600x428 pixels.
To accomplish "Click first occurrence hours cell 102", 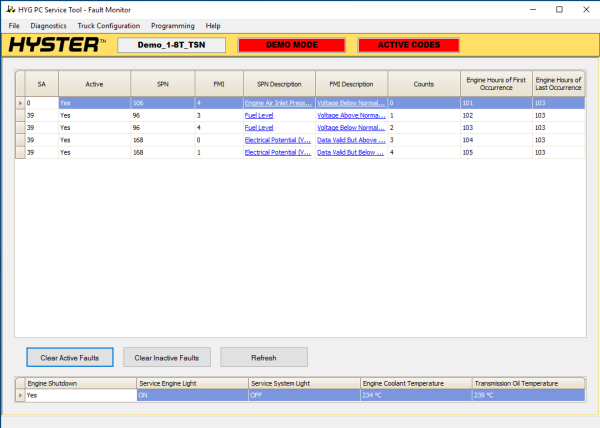I will click(496, 115).
